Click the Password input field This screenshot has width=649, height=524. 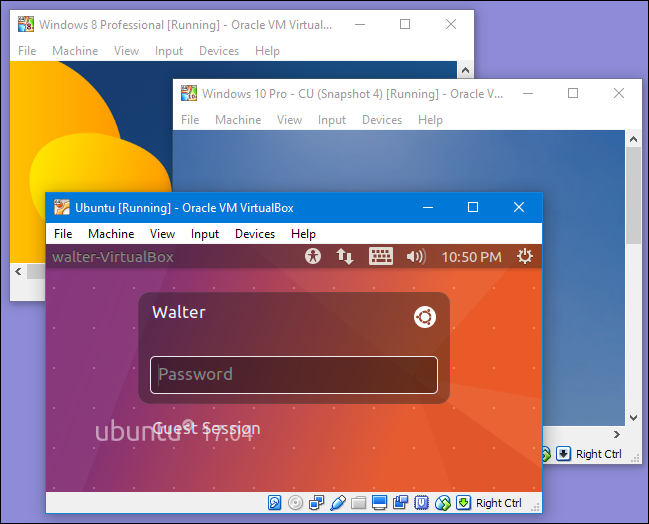(x=293, y=375)
